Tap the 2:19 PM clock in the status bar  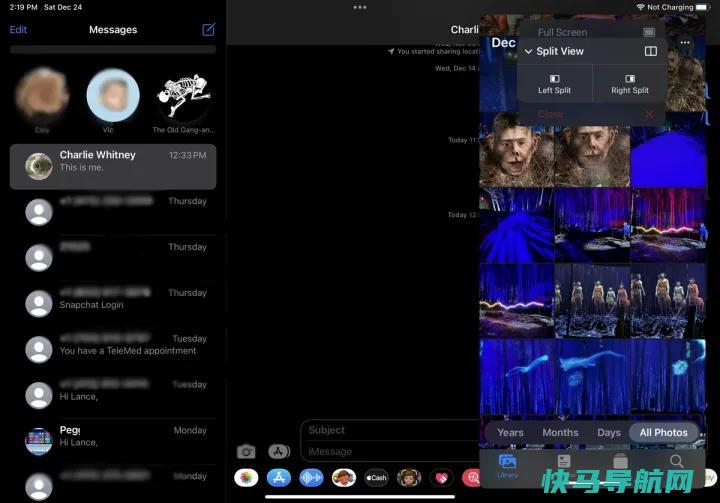tap(23, 7)
